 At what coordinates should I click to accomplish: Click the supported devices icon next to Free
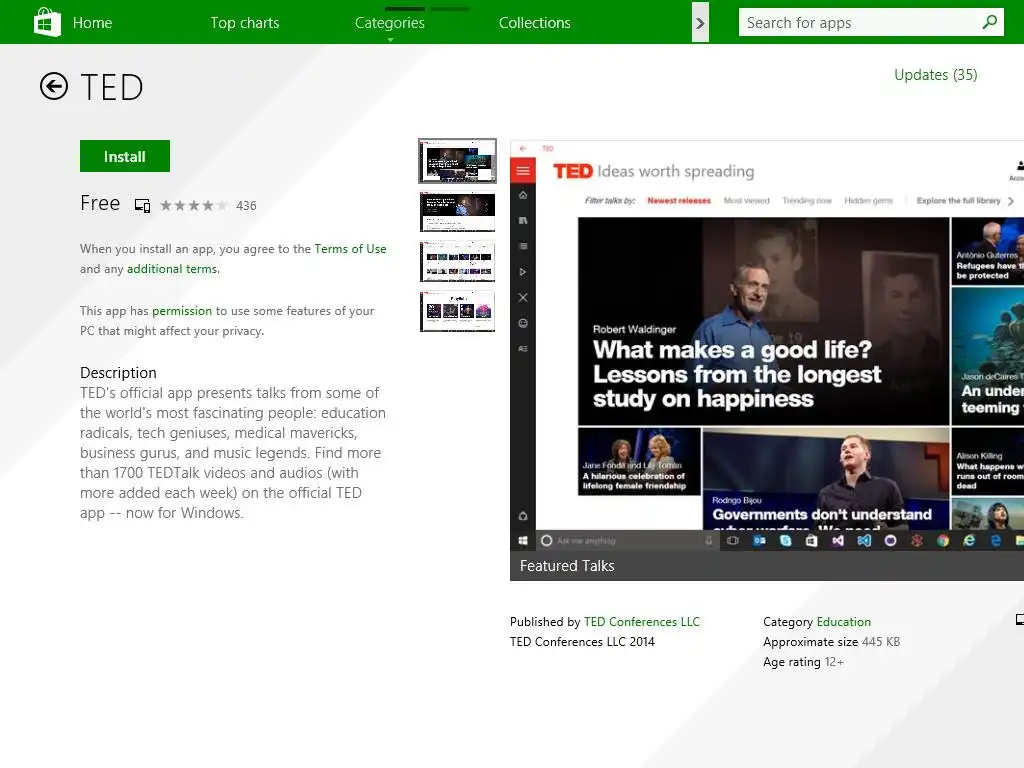coord(142,206)
